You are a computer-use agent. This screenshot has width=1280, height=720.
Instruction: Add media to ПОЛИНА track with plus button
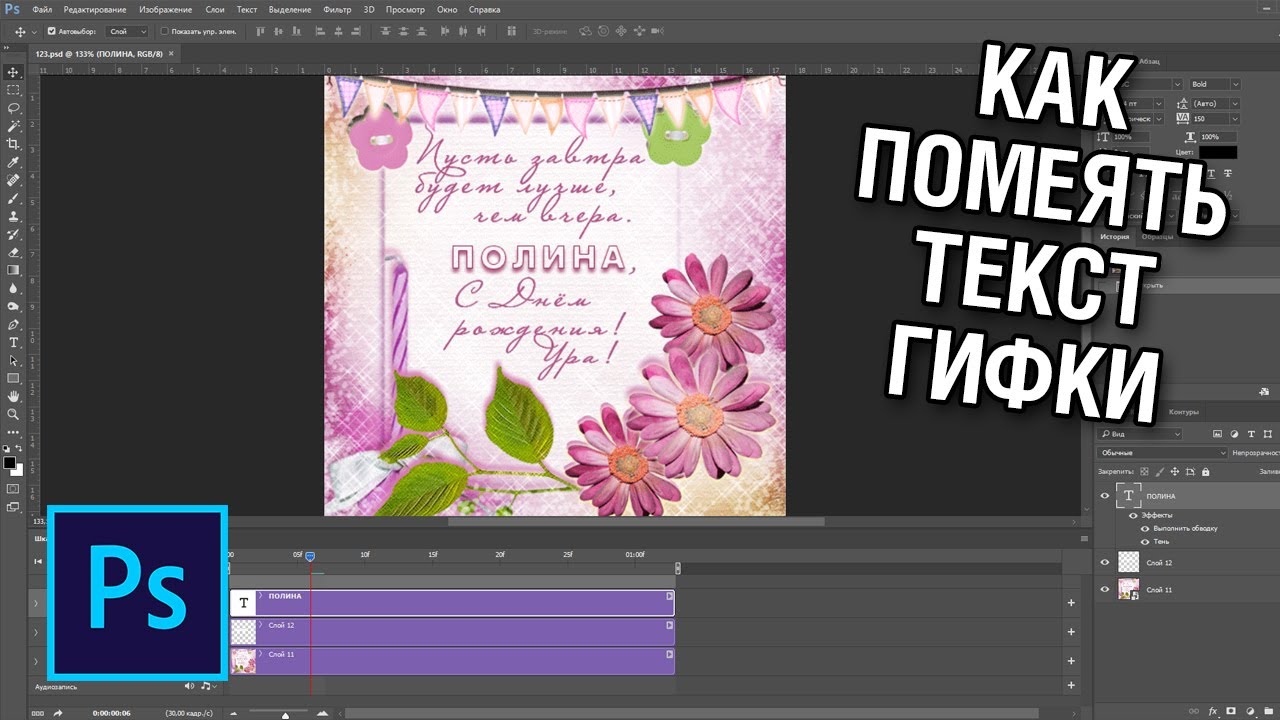pyautogui.click(x=1071, y=603)
